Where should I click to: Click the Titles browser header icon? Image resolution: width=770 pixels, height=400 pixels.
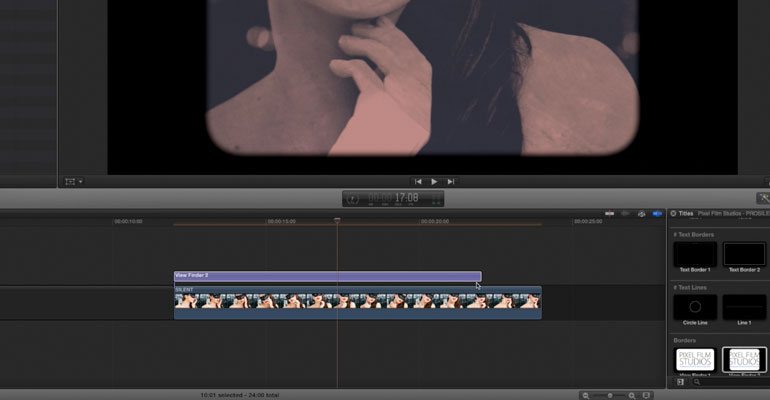pos(673,213)
